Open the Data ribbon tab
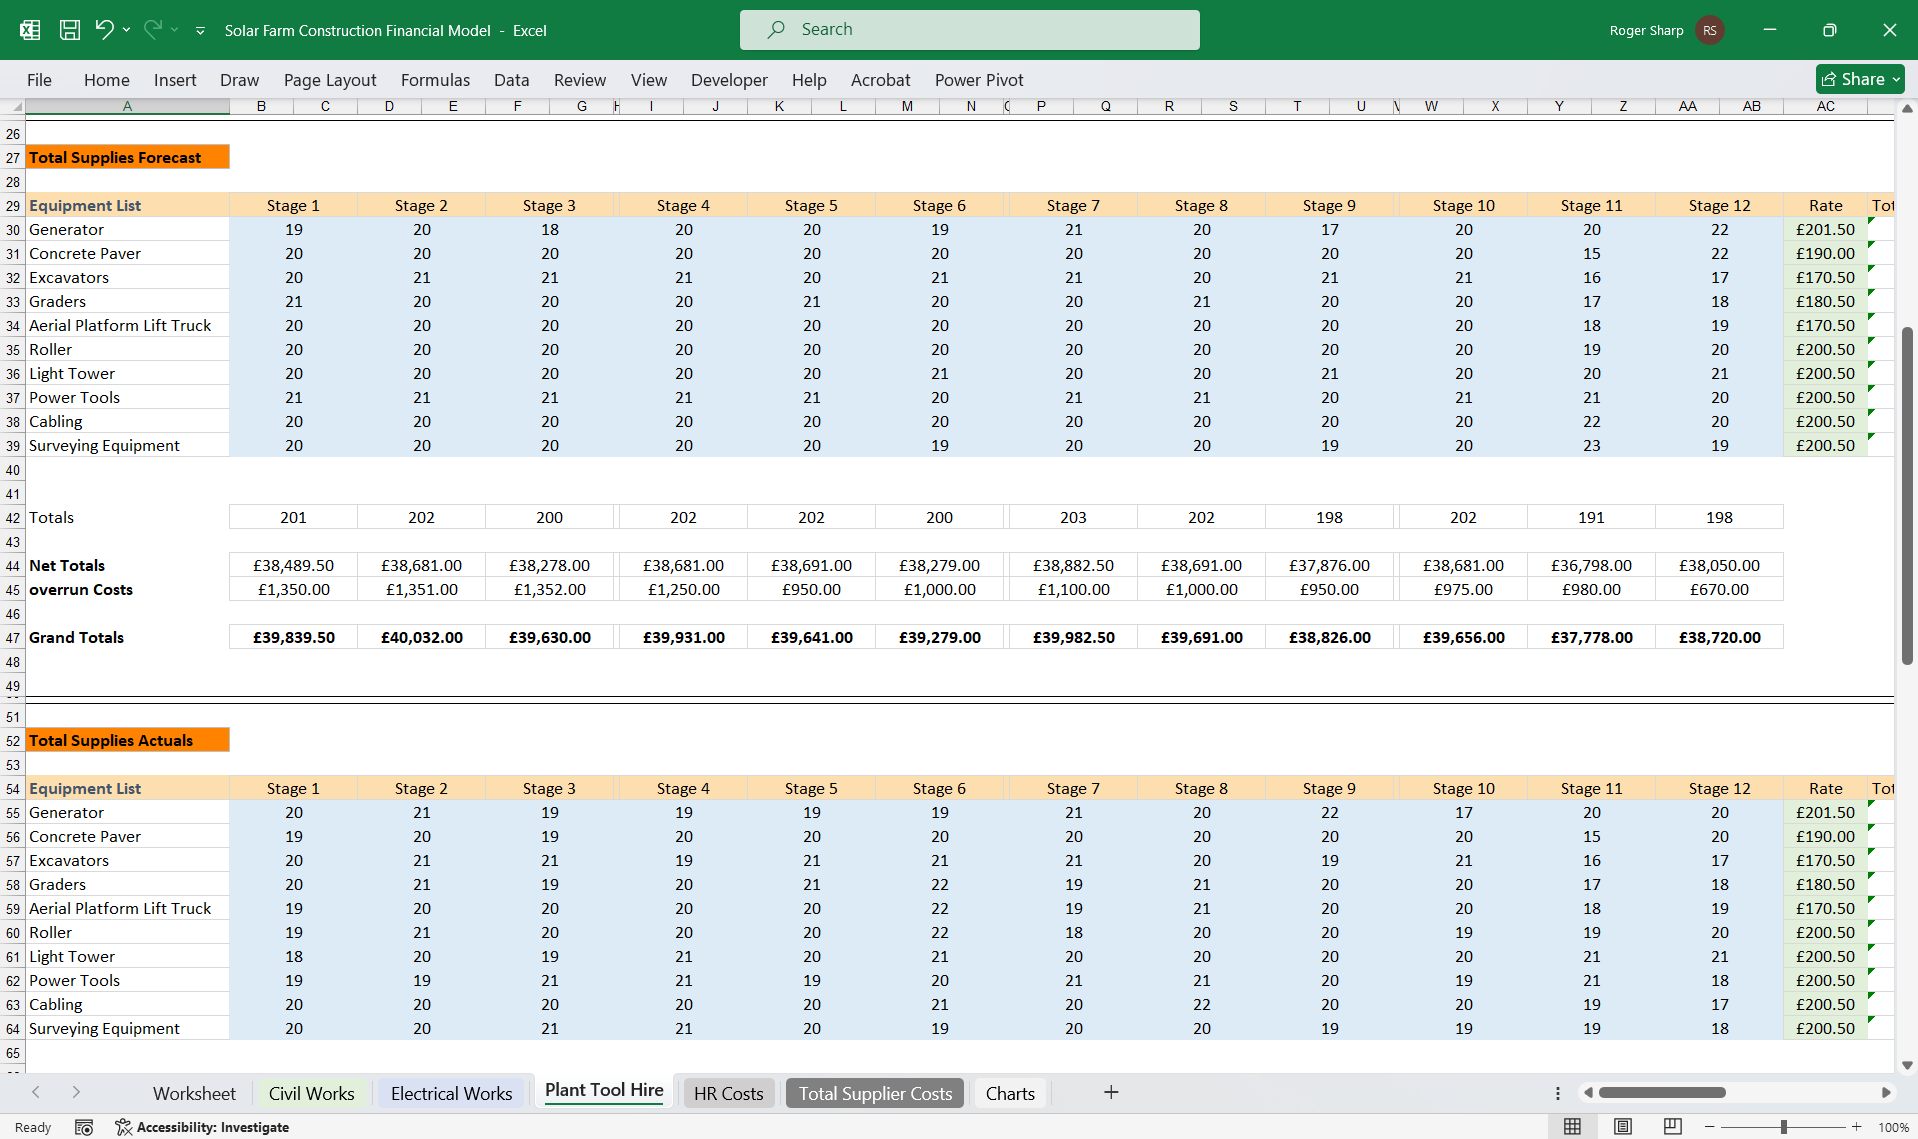Image resolution: width=1918 pixels, height=1139 pixels. click(x=511, y=80)
